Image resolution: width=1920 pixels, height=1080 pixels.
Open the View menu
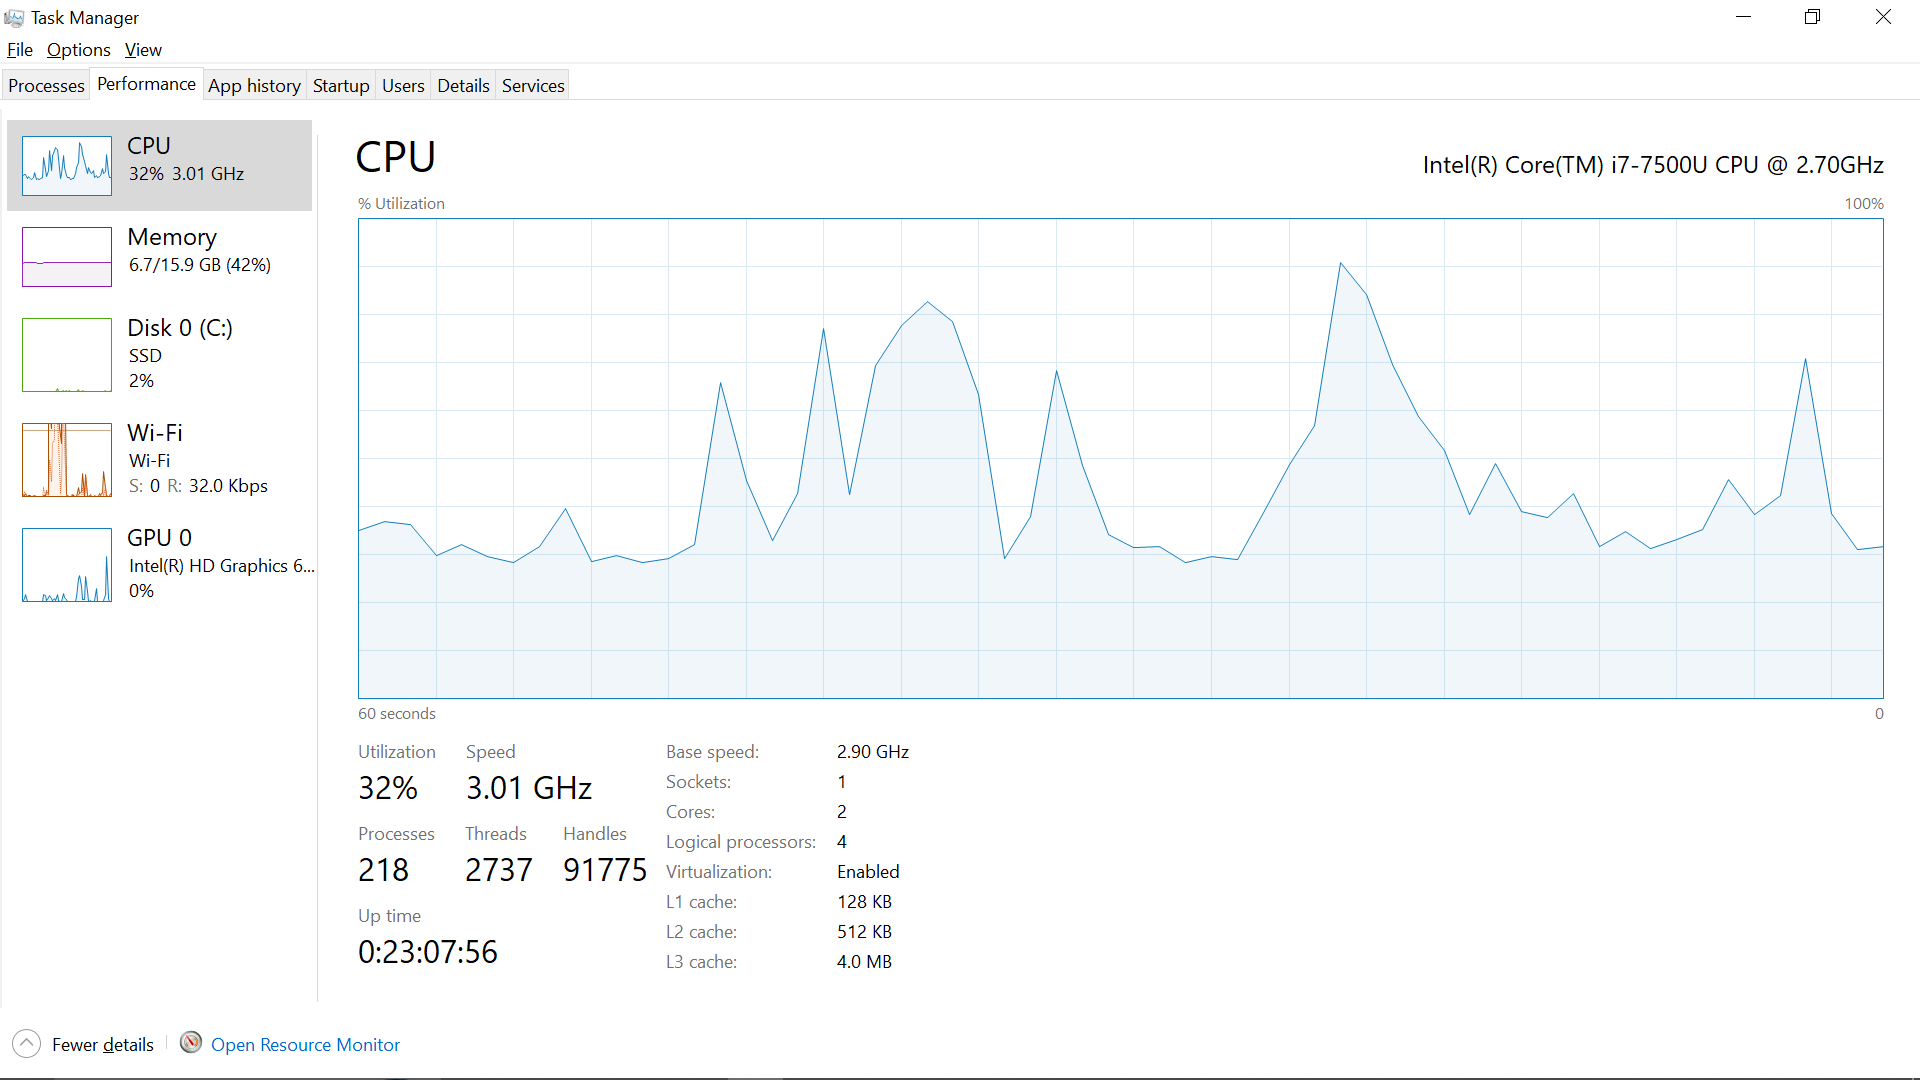[143, 50]
